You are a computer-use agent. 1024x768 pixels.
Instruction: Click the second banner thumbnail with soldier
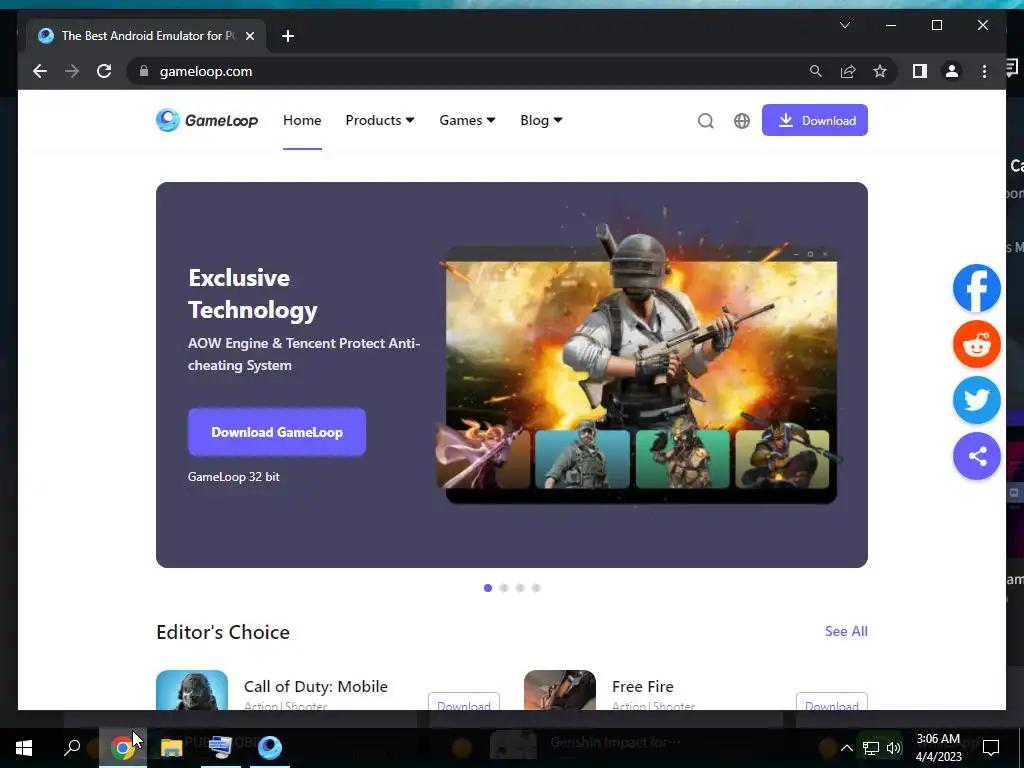tap(582, 459)
